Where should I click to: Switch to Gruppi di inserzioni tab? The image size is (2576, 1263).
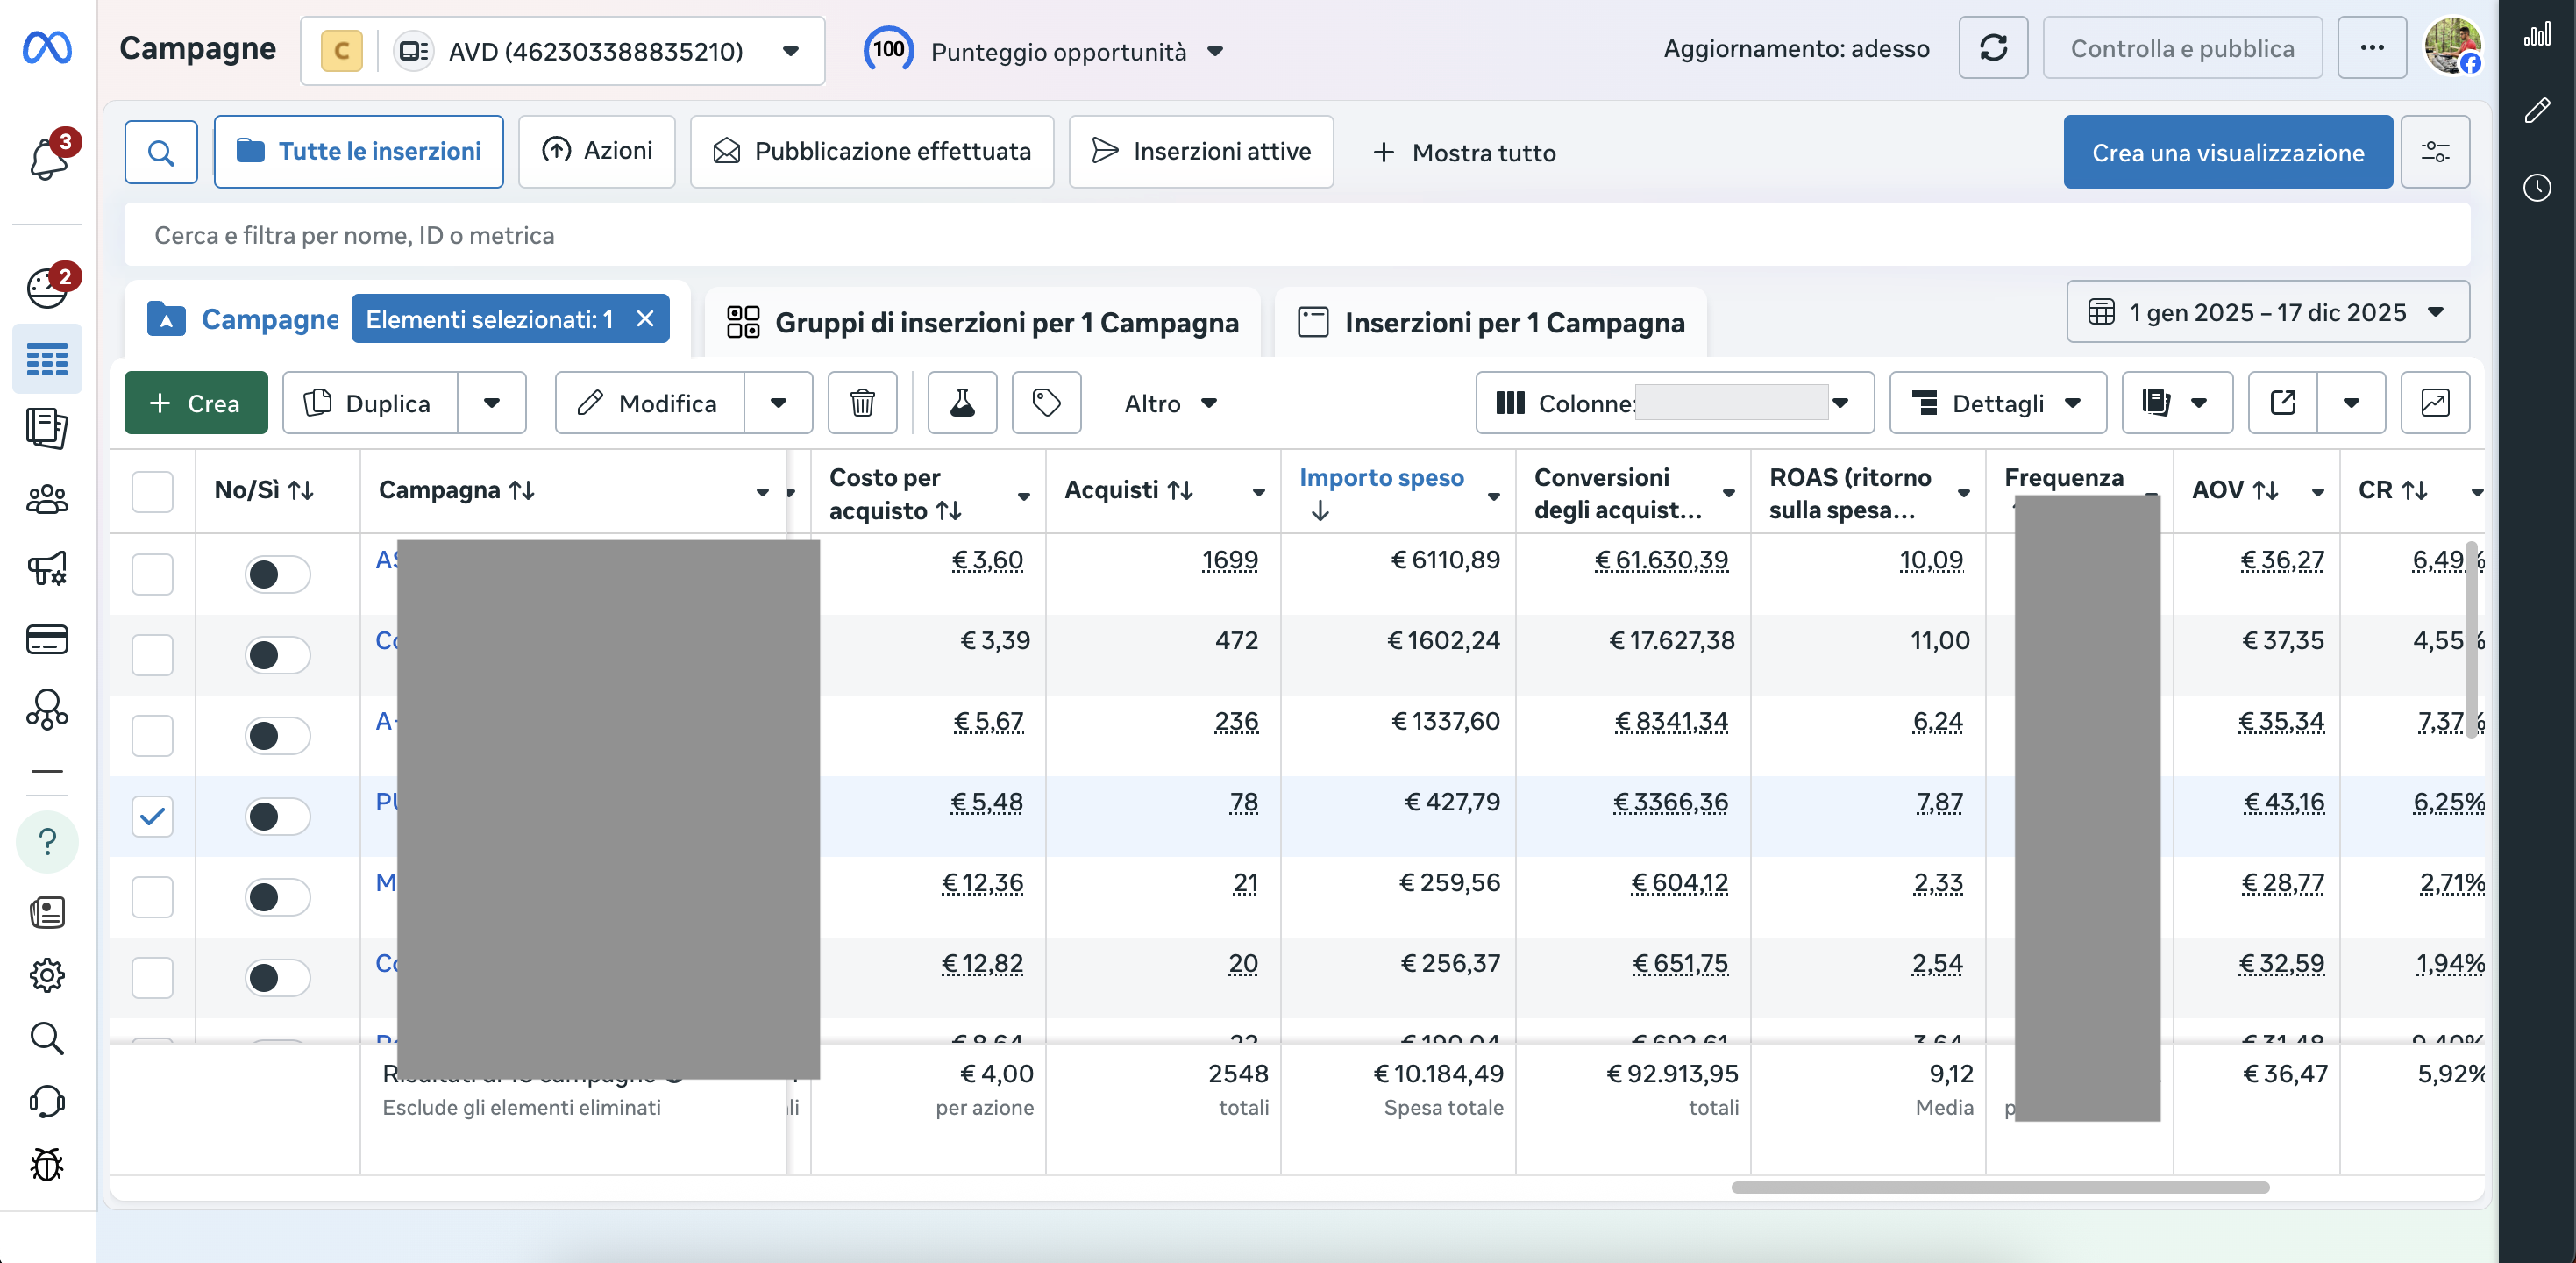click(981, 323)
